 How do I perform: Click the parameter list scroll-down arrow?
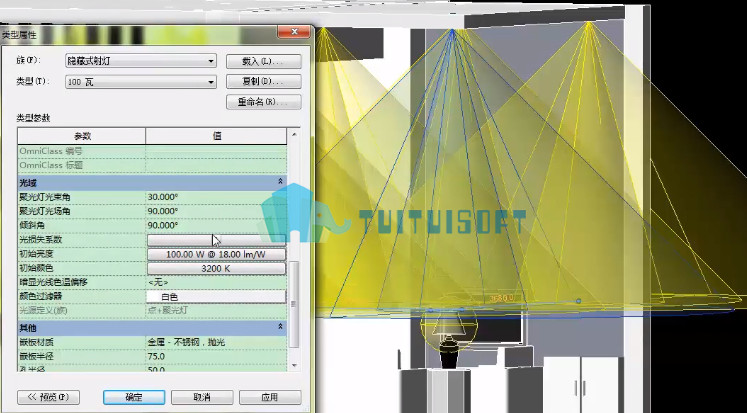294,365
